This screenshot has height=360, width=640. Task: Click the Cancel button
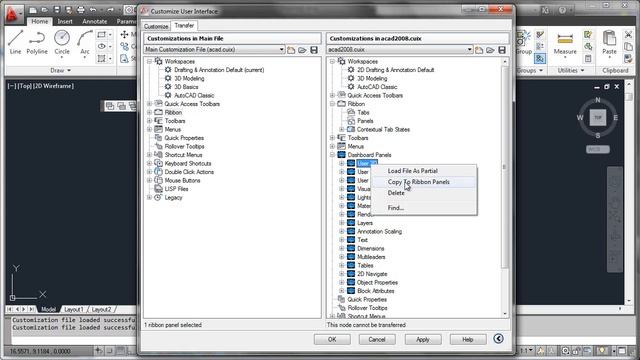click(377, 339)
